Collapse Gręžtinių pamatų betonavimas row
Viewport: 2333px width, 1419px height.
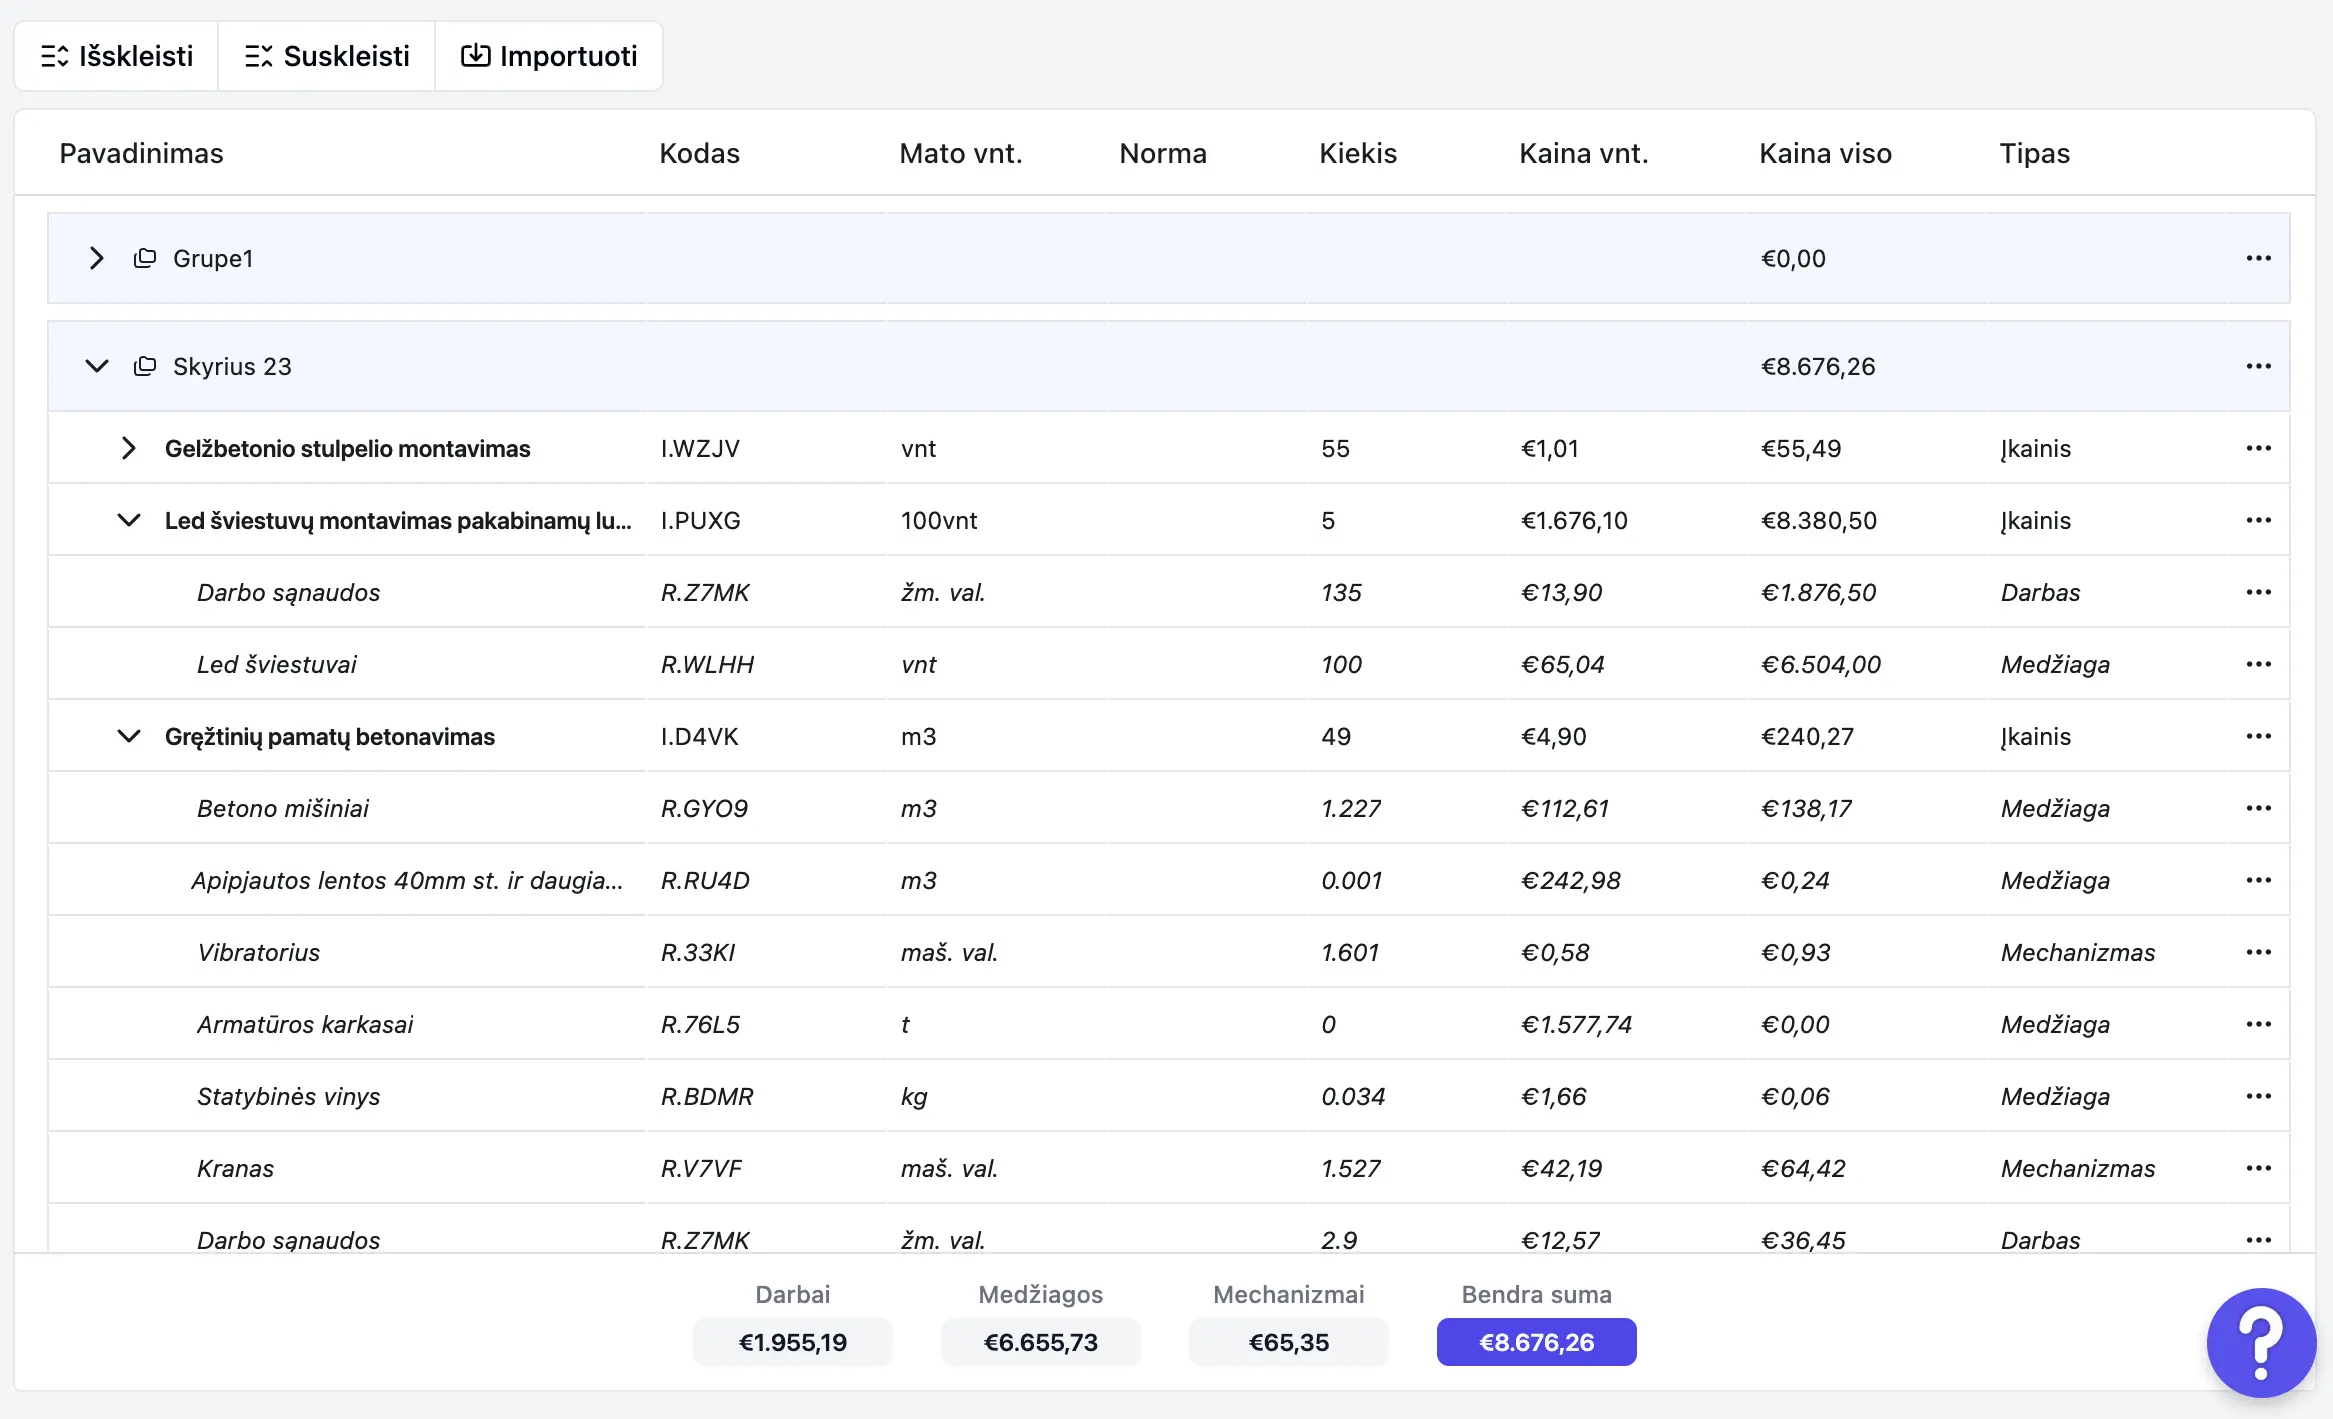128,736
